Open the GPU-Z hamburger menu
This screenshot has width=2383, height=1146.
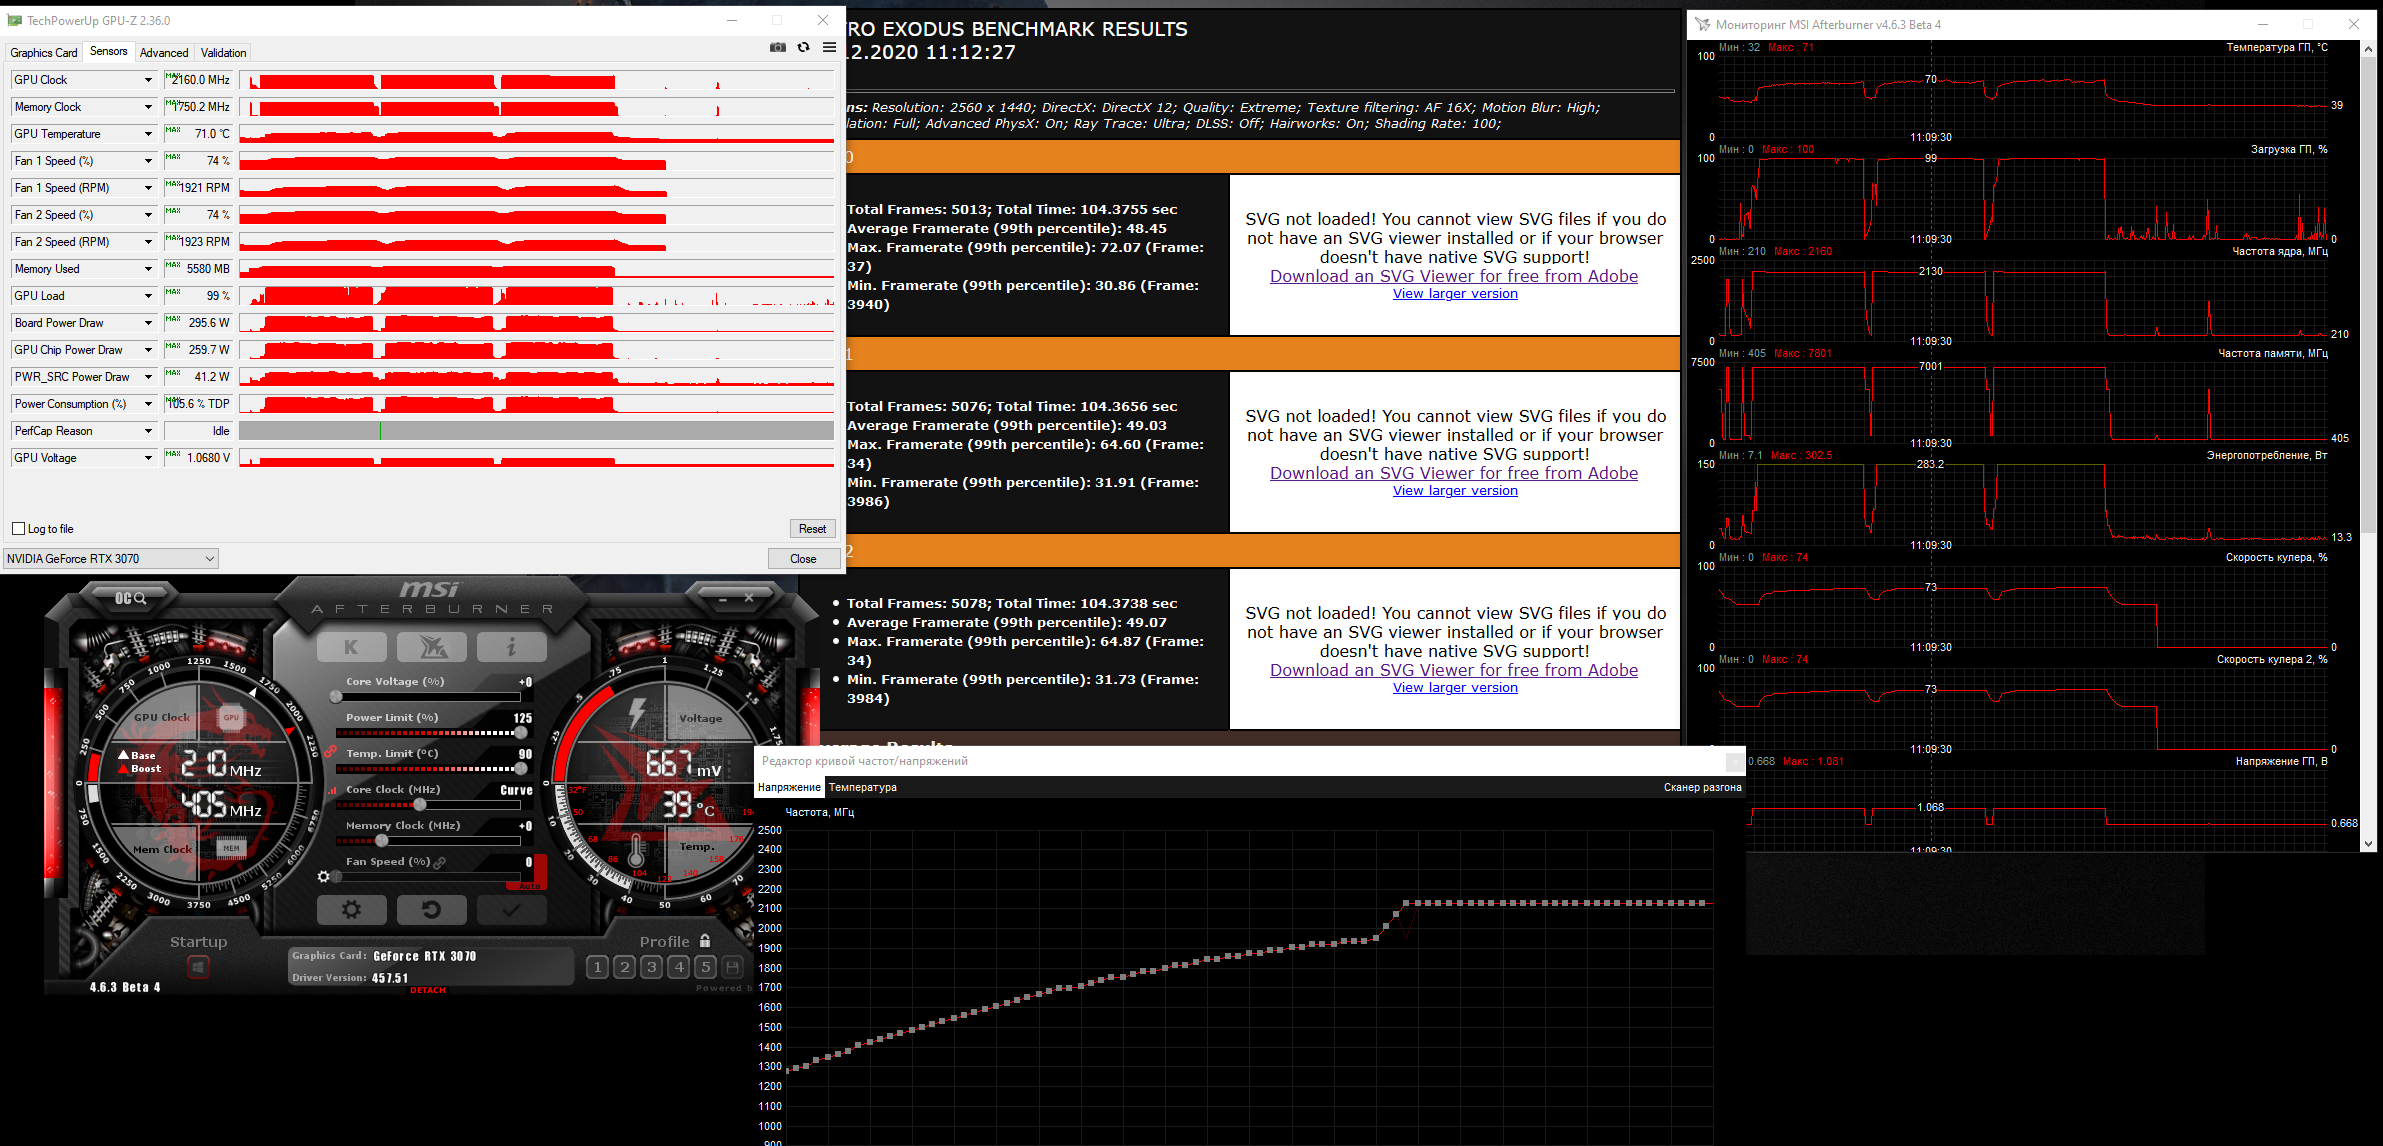point(829,47)
